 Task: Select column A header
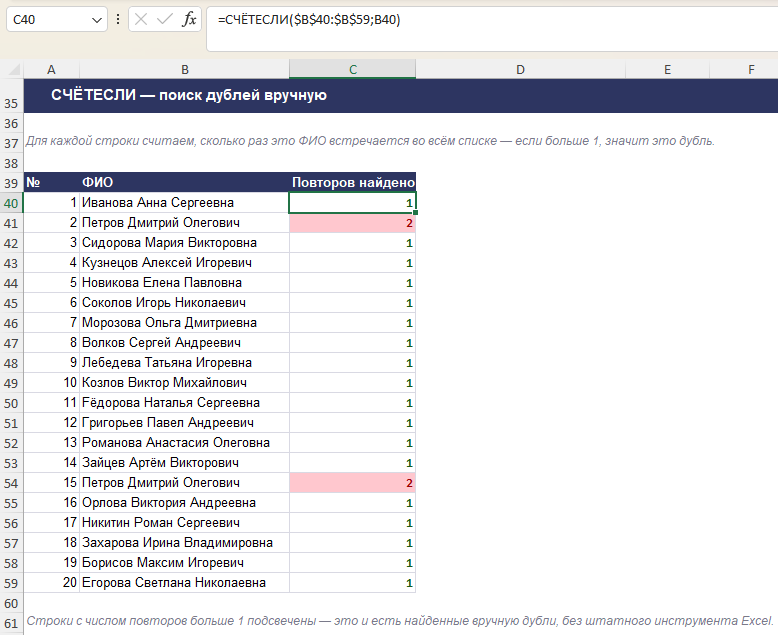(x=51, y=70)
